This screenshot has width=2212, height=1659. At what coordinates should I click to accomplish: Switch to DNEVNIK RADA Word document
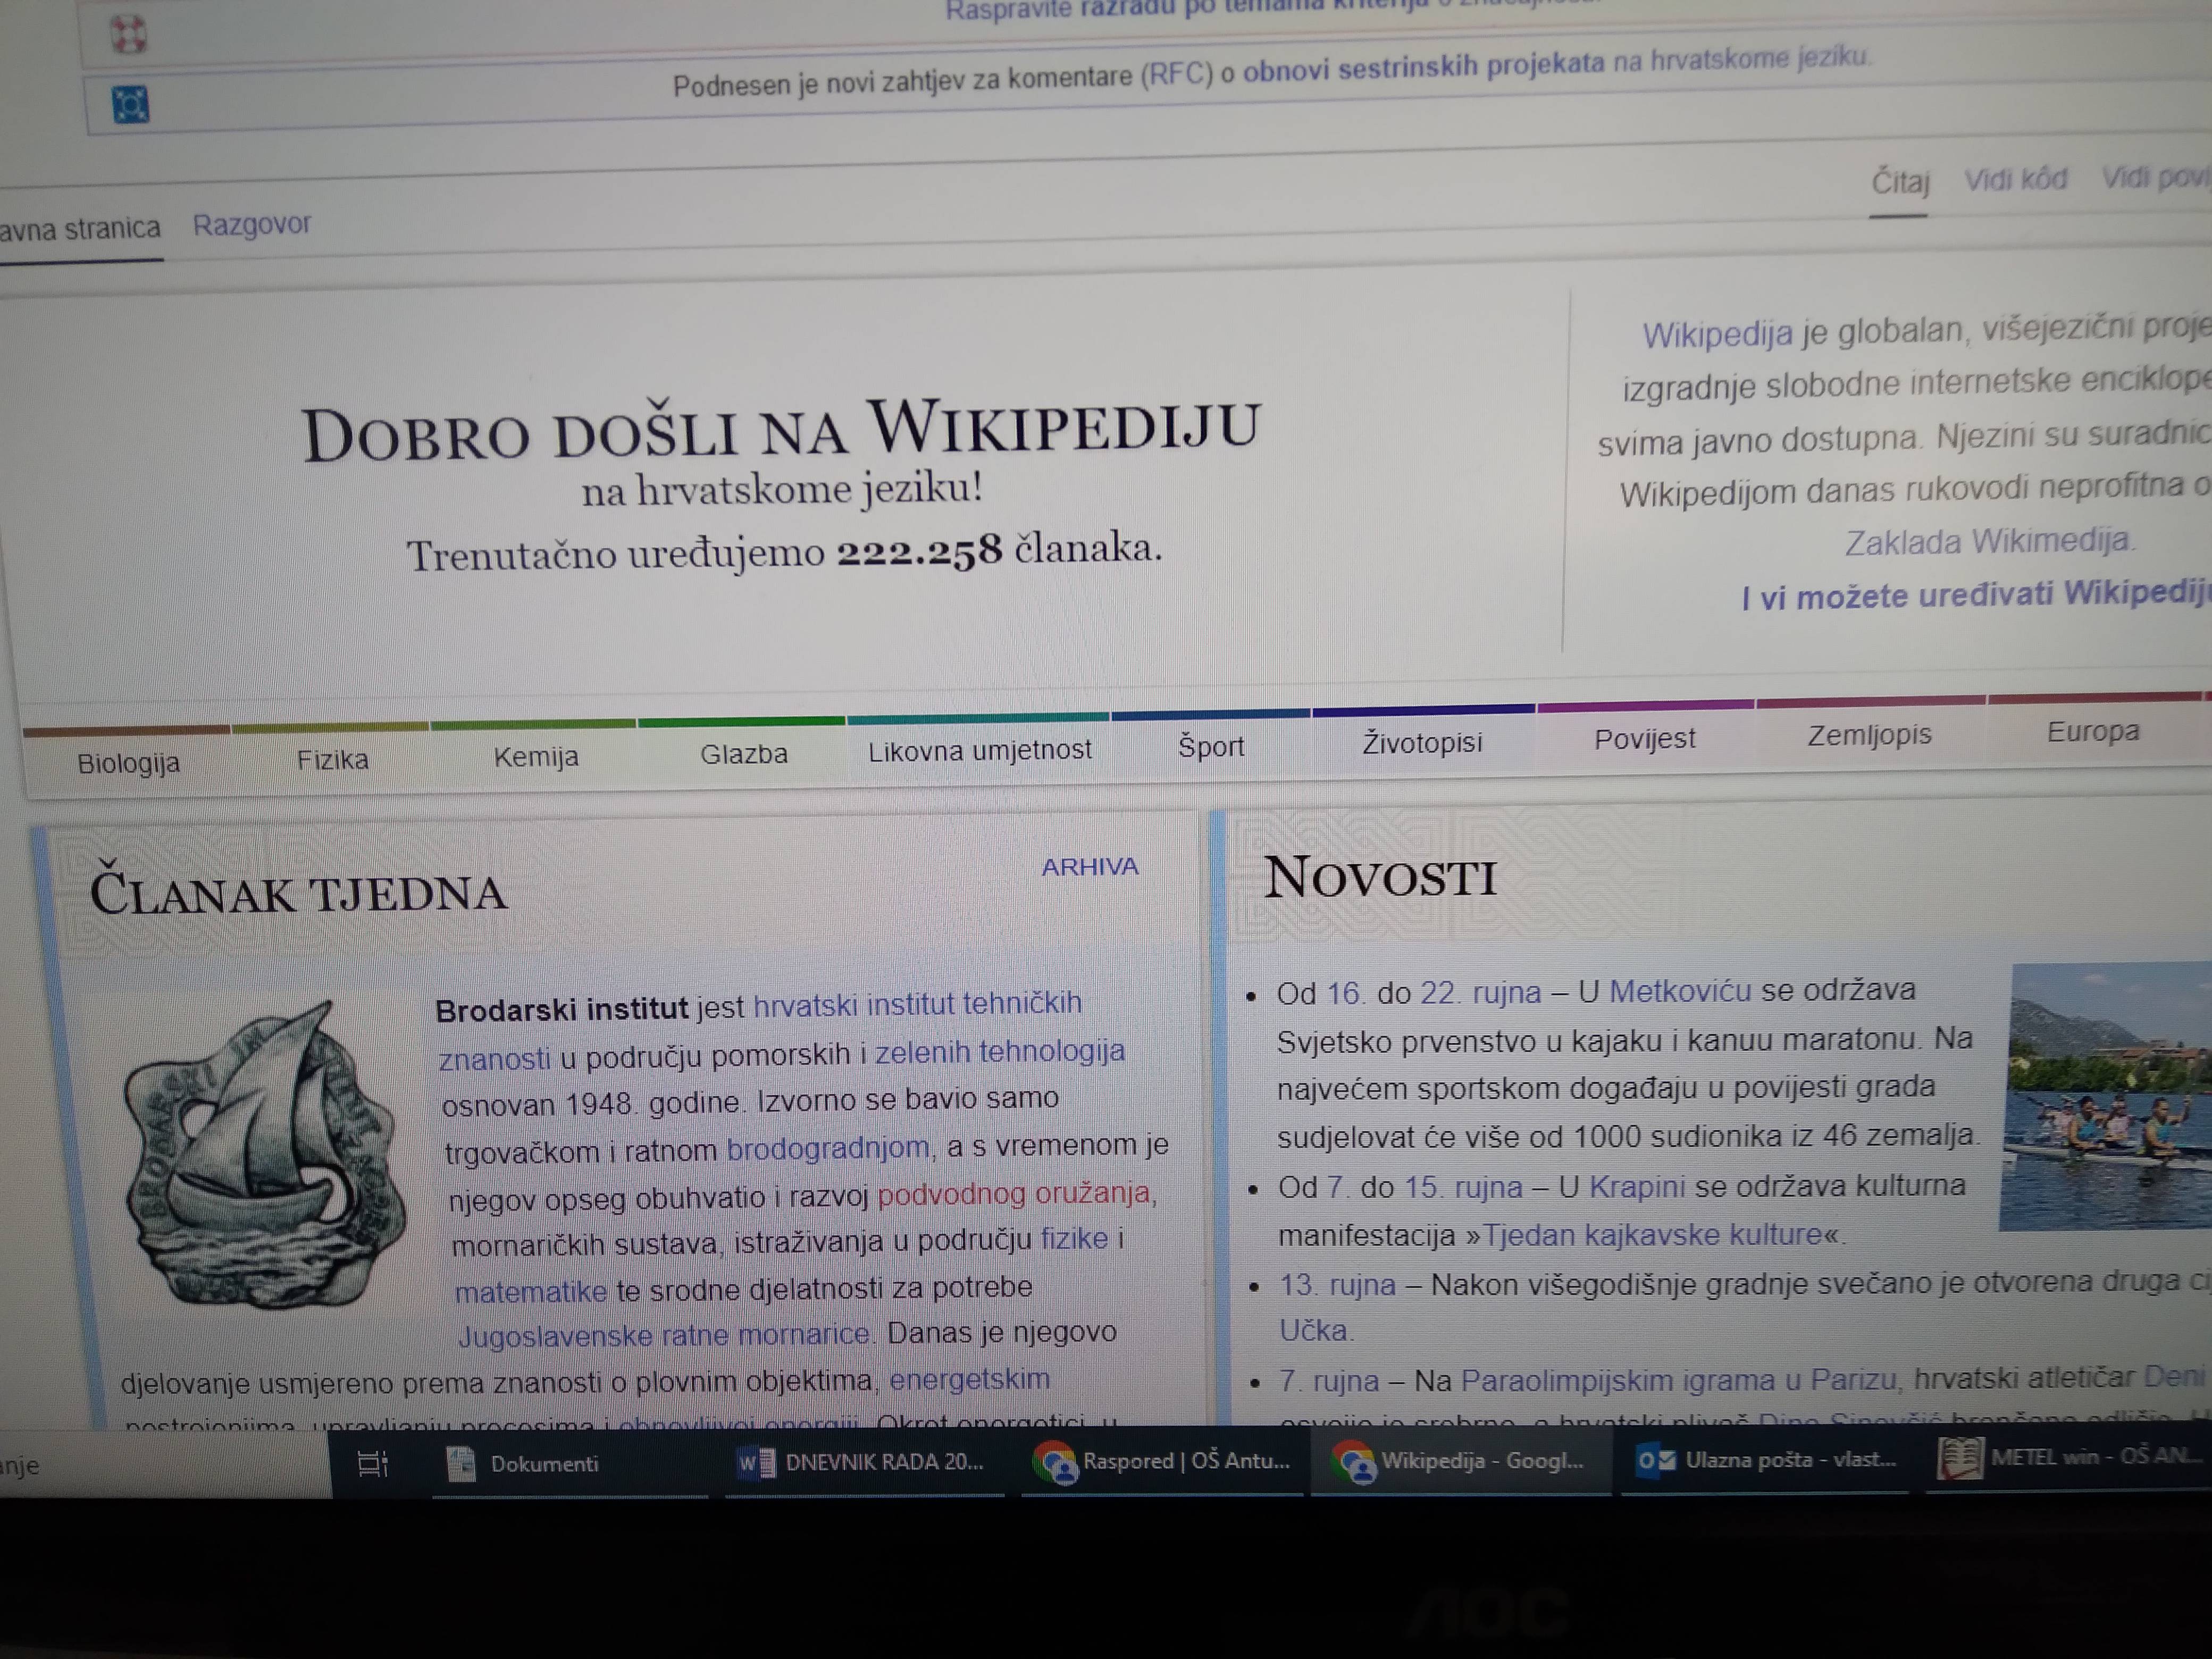[x=864, y=1463]
